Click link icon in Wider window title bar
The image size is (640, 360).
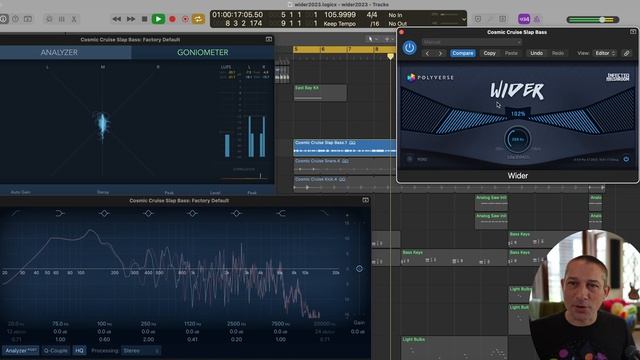(633, 32)
